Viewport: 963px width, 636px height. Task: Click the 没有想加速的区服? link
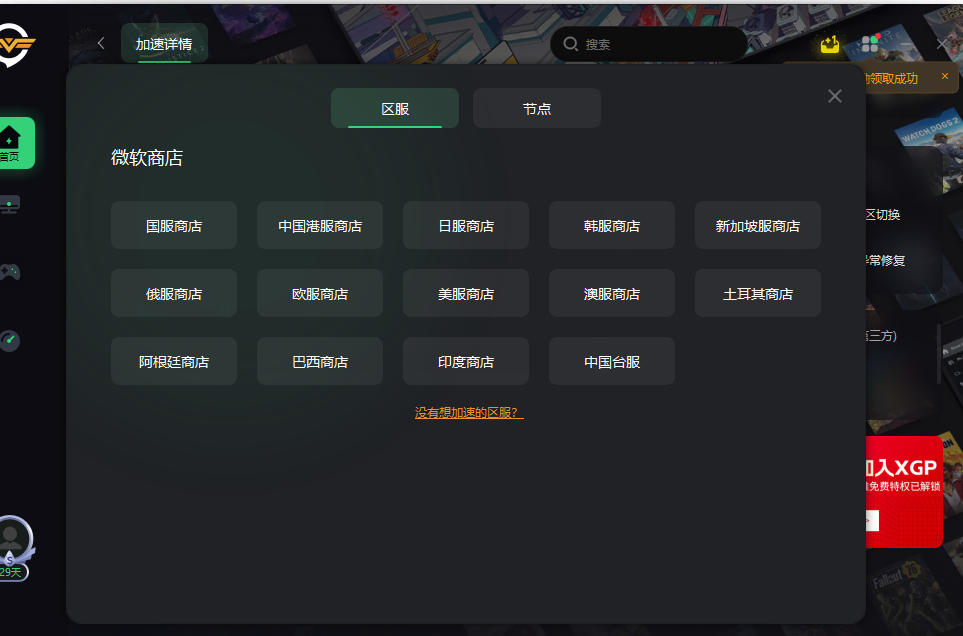(x=469, y=413)
